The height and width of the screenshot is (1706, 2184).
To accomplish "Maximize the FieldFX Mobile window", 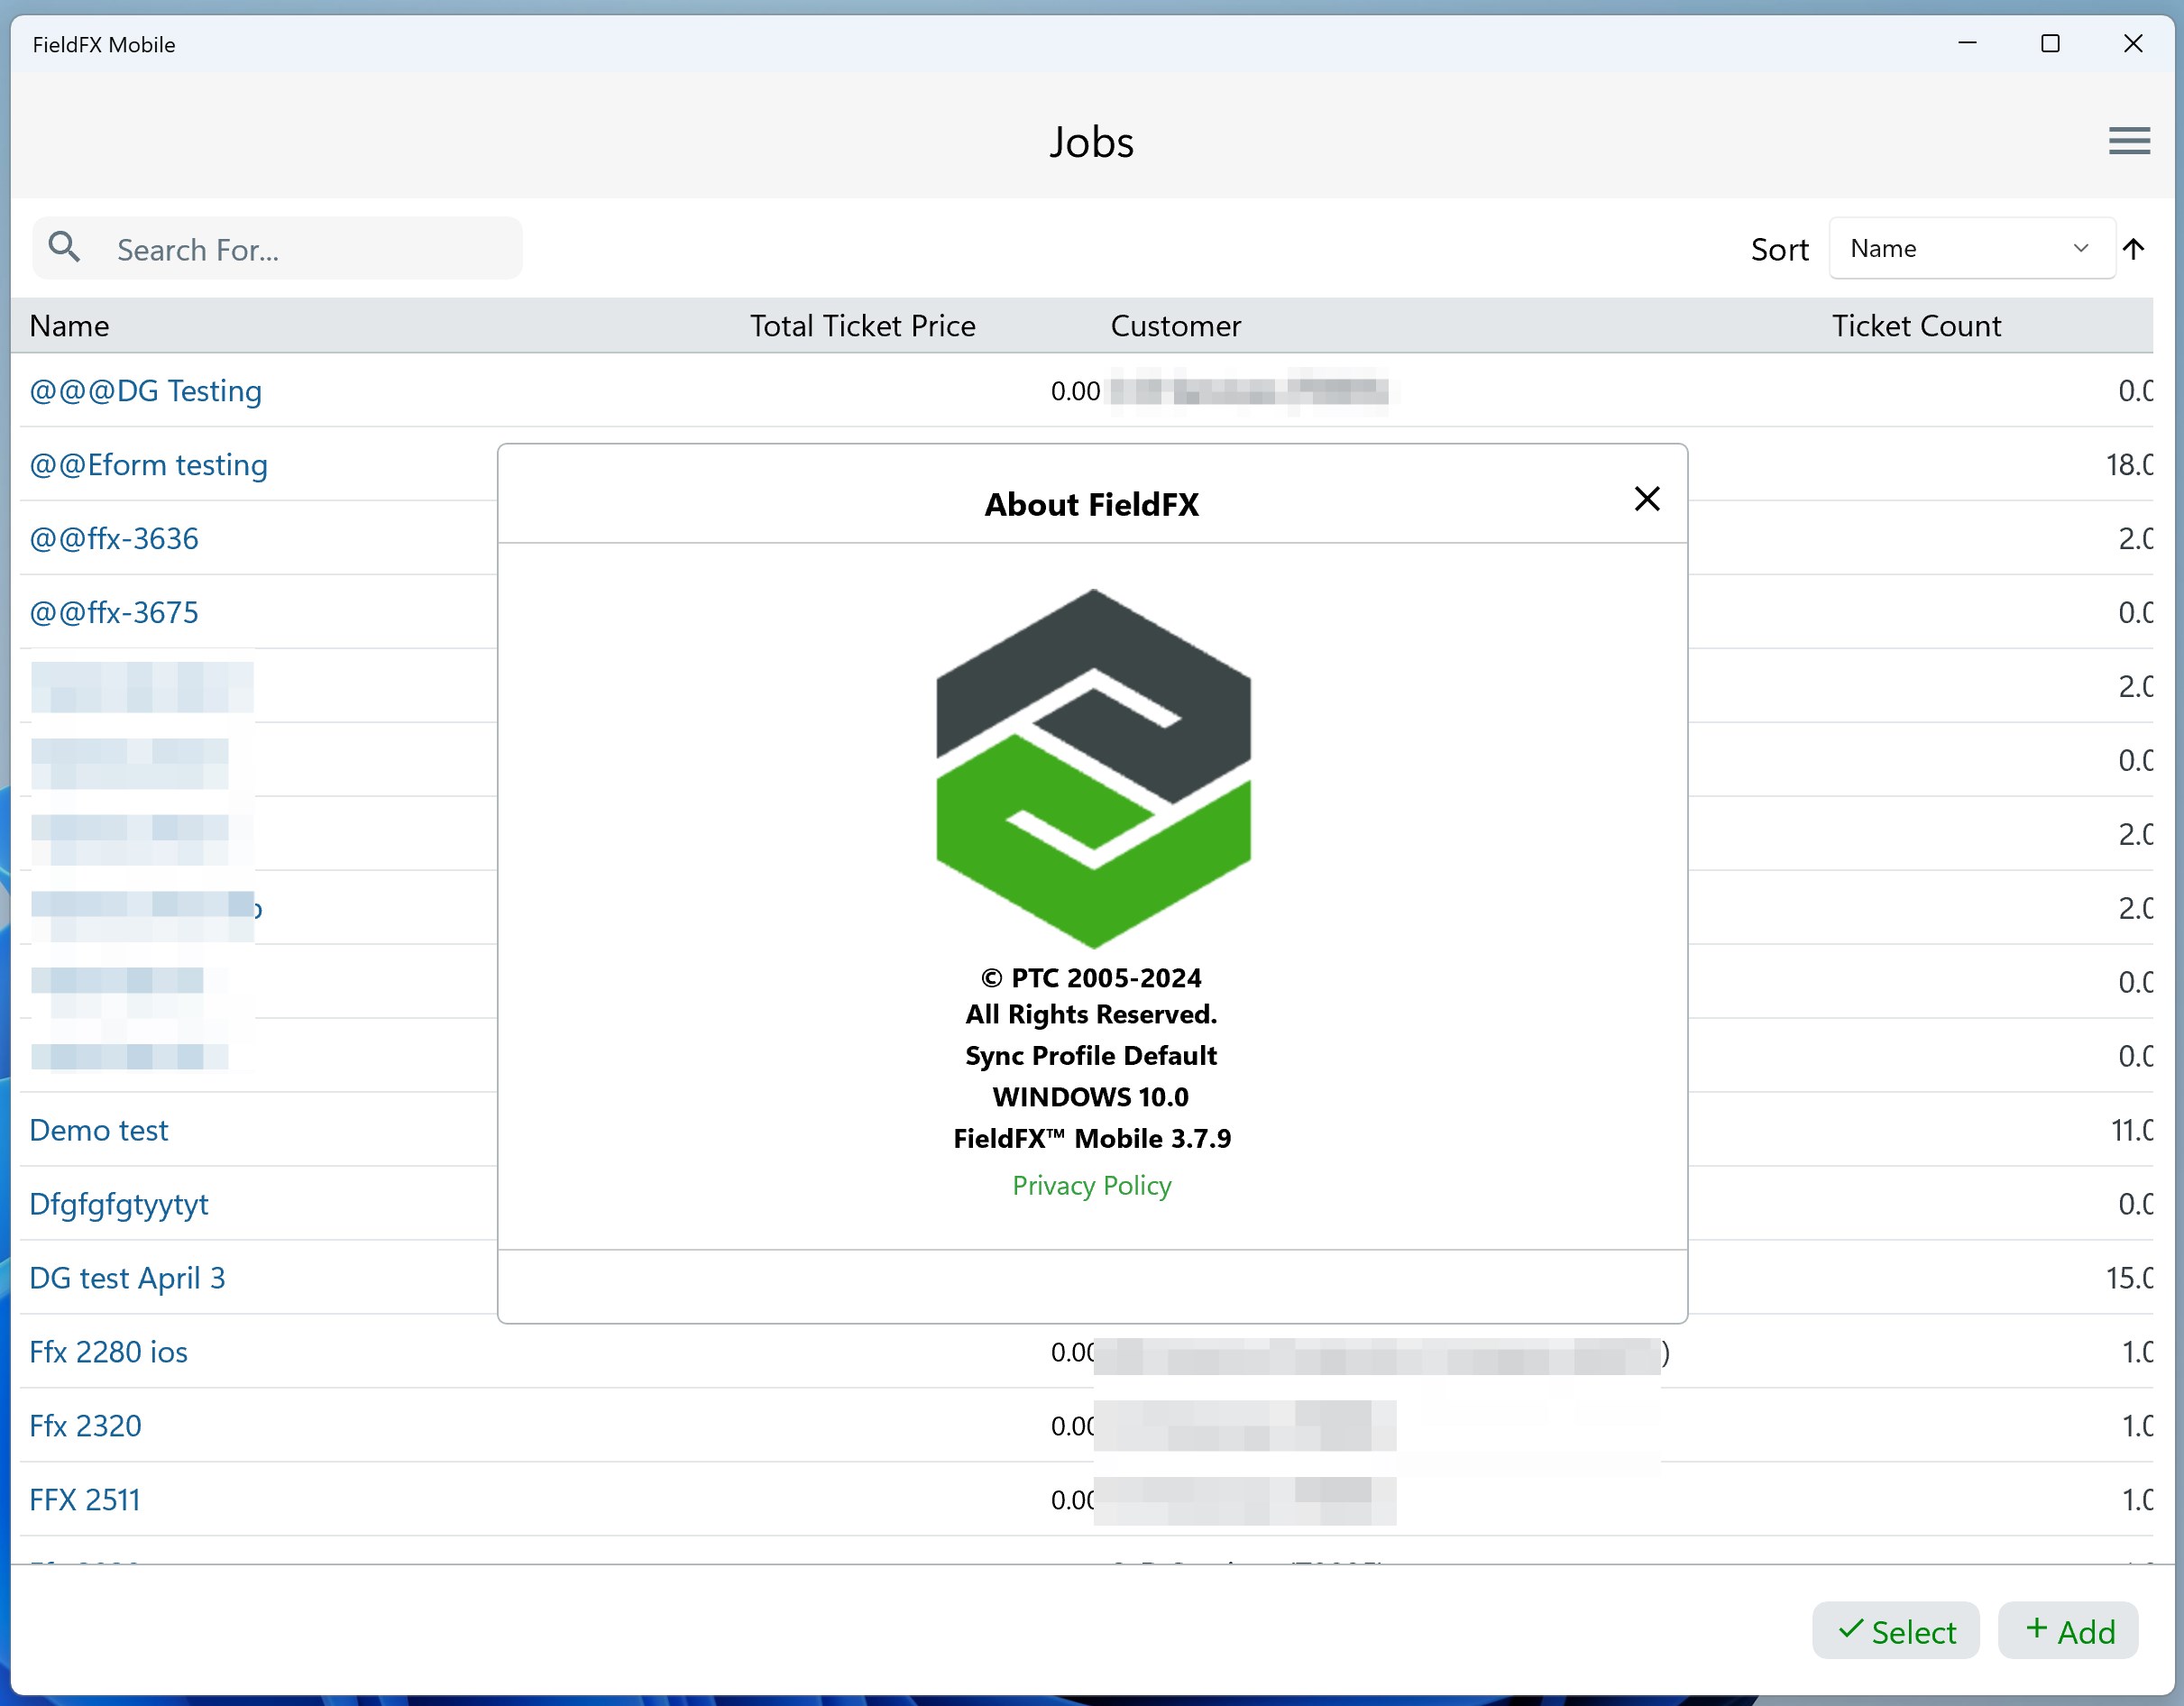I will click(2049, 44).
